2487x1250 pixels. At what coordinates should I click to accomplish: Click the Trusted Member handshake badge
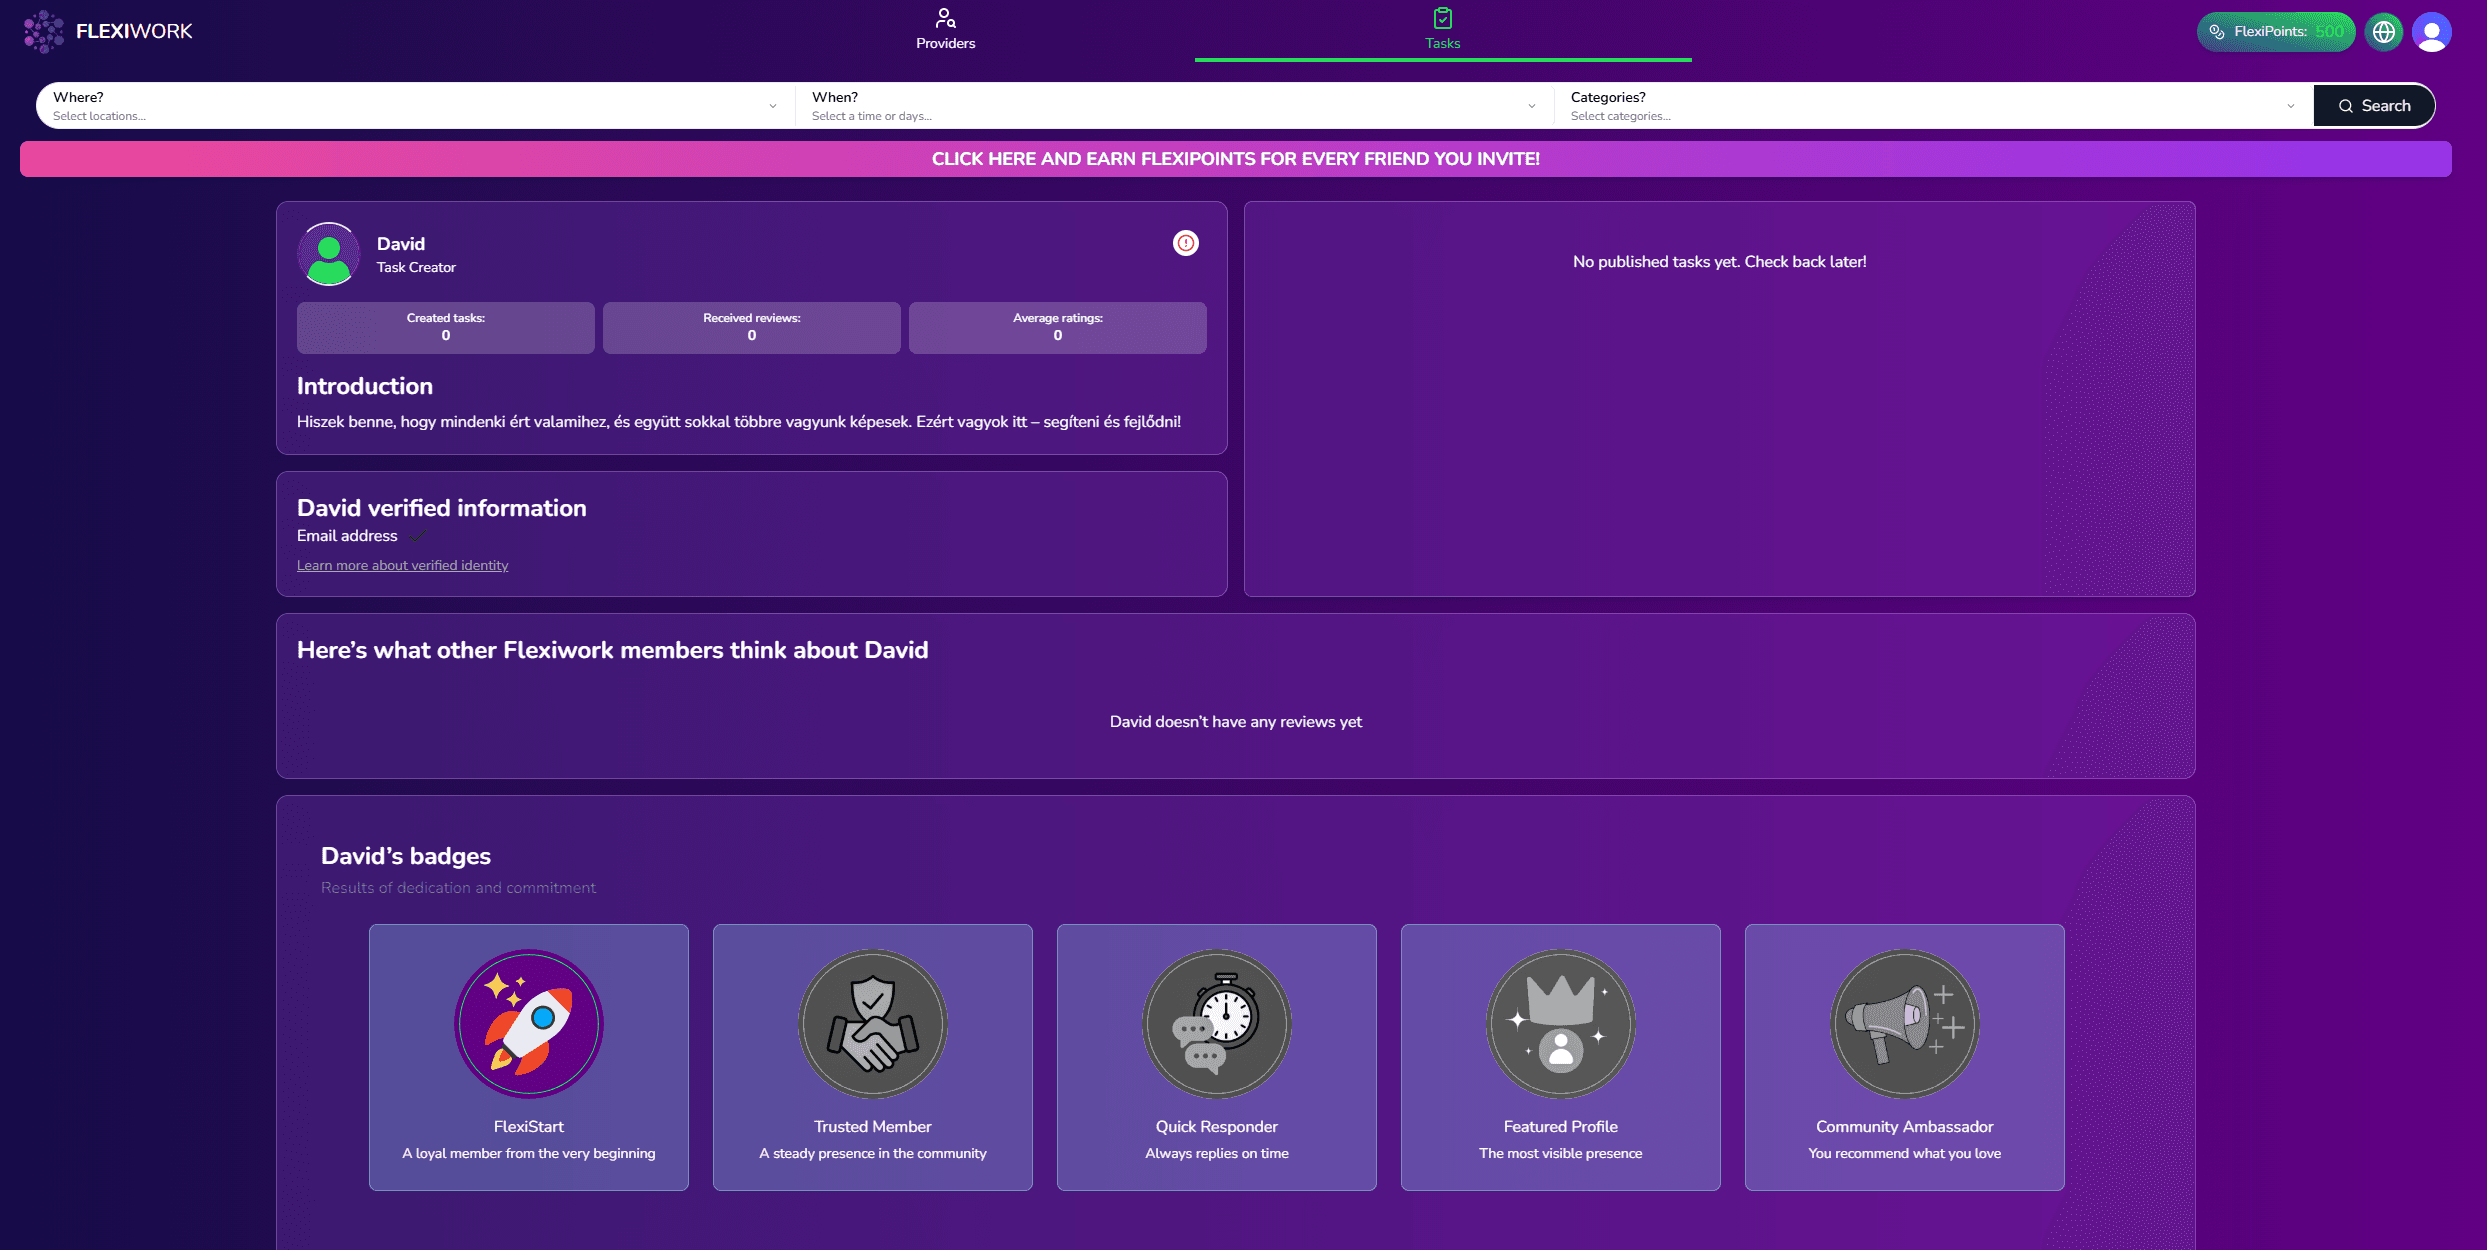tap(872, 1023)
